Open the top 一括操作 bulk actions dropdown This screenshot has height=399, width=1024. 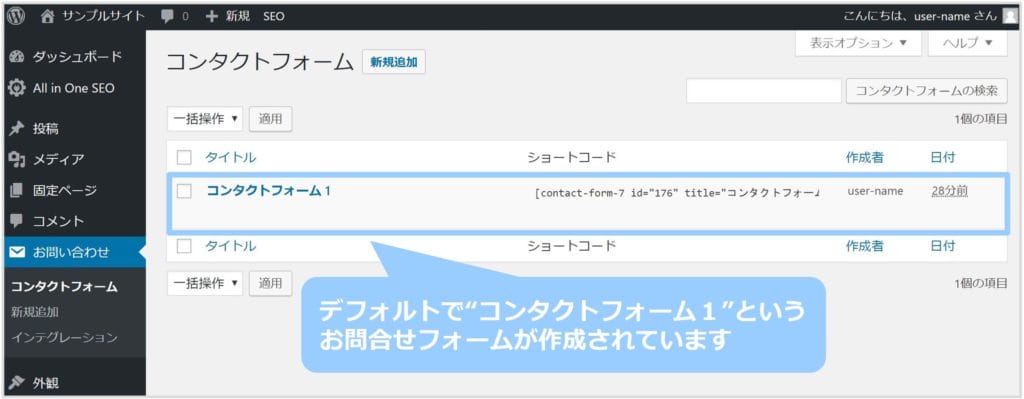205,119
